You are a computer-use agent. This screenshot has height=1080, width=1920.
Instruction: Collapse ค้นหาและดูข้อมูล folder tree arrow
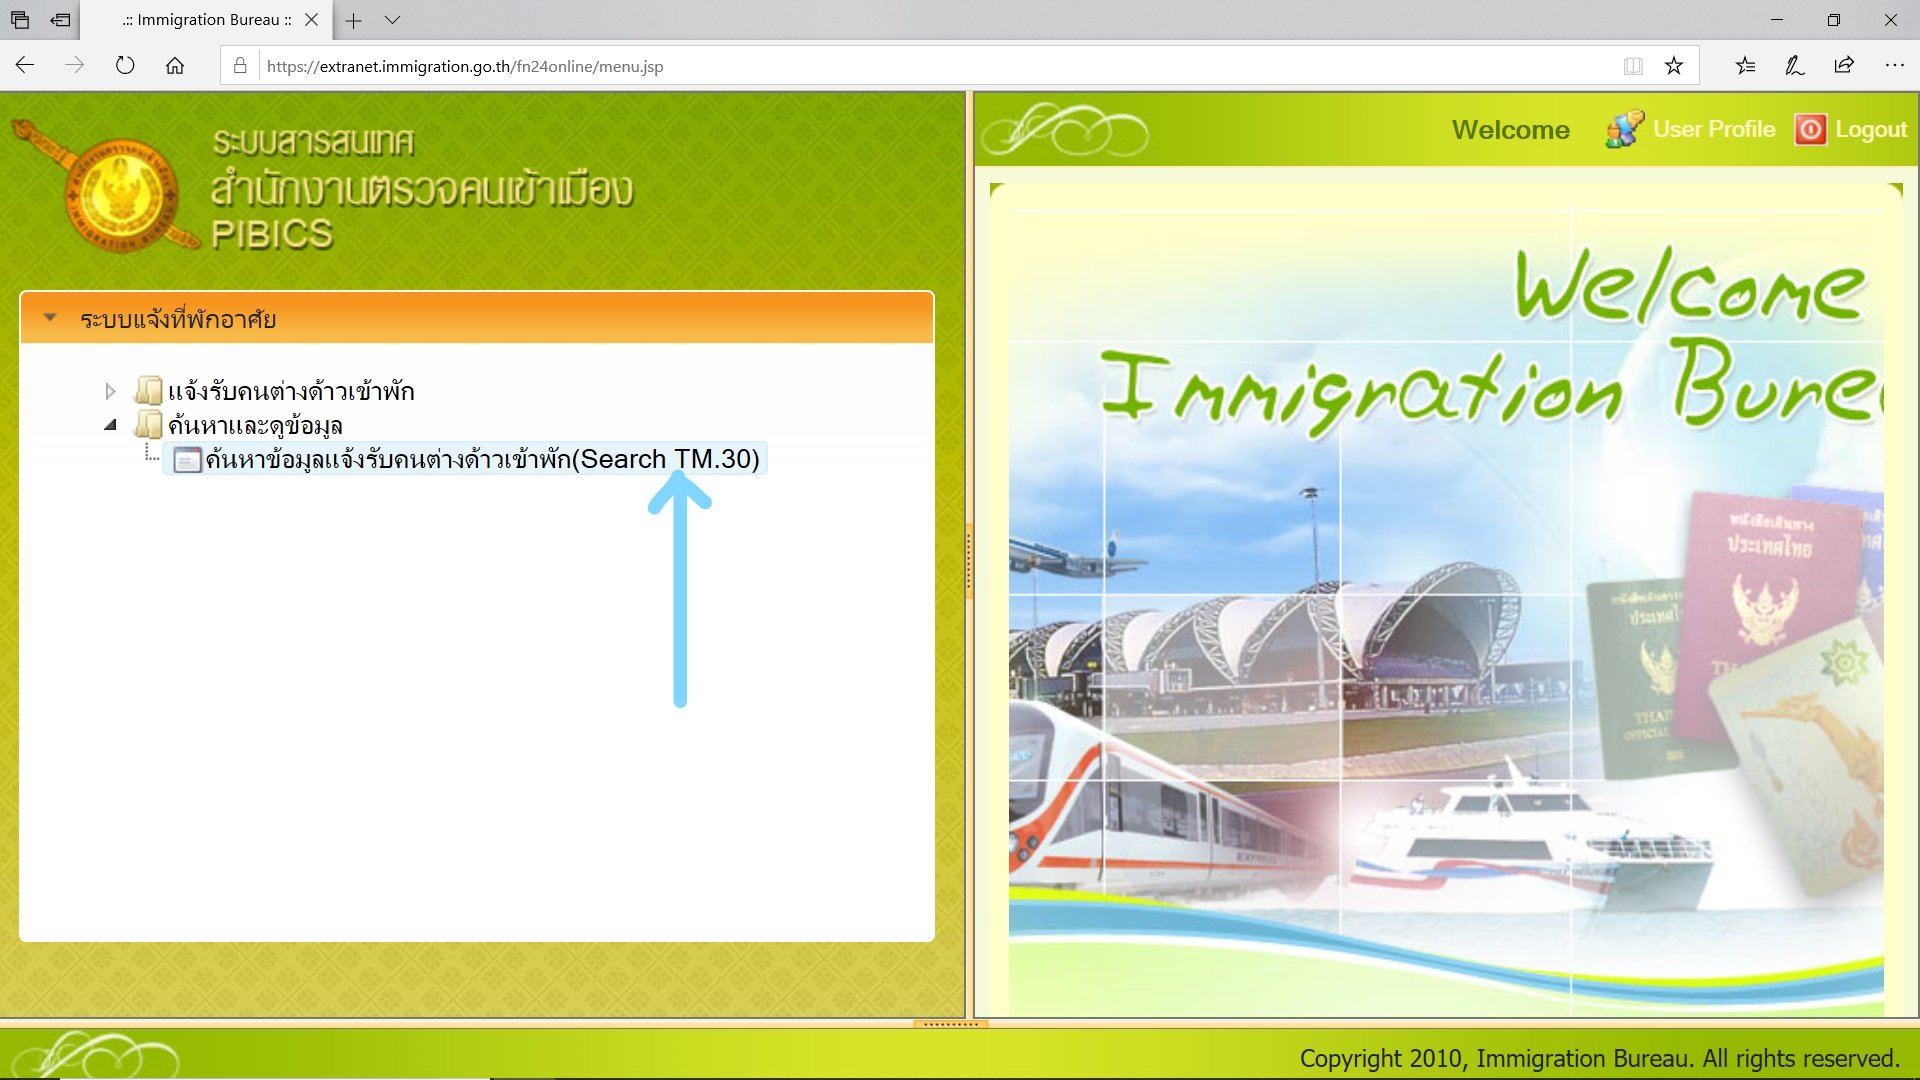pyautogui.click(x=111, y=425)
